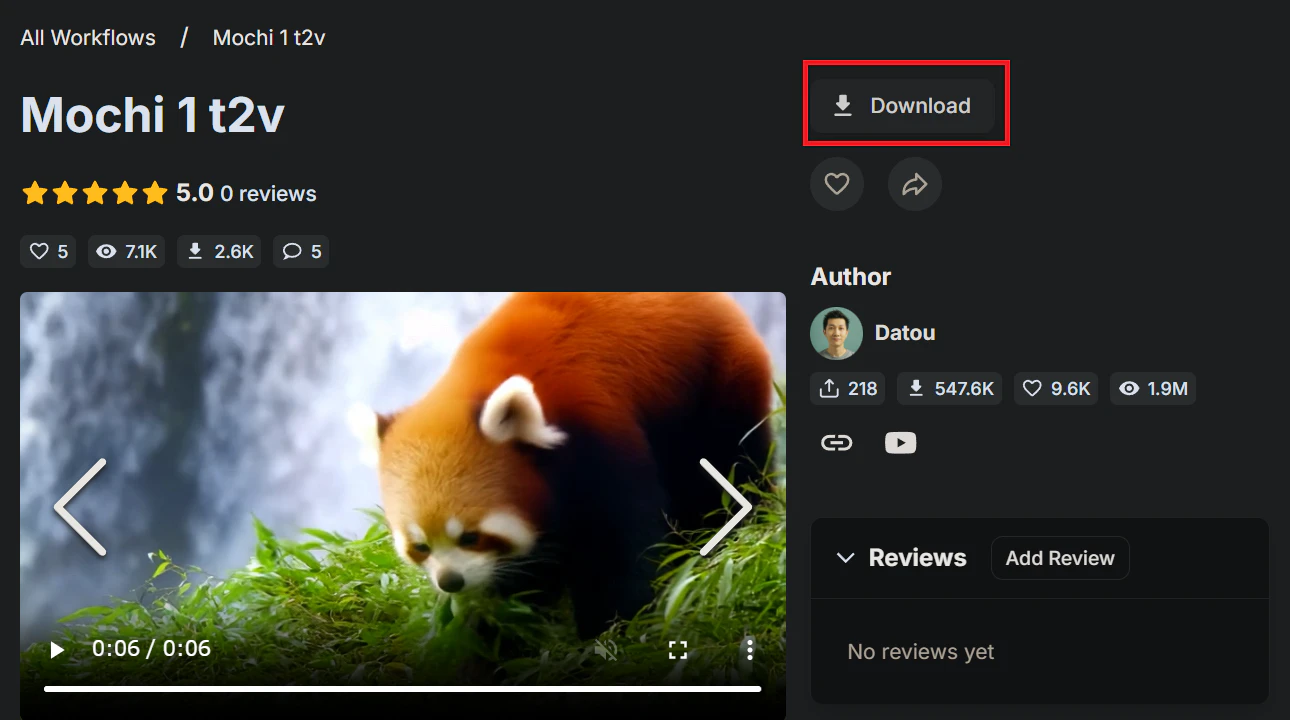Click the 0 reviews text
The image size is (1290, 720).
[x=268, y=194]
